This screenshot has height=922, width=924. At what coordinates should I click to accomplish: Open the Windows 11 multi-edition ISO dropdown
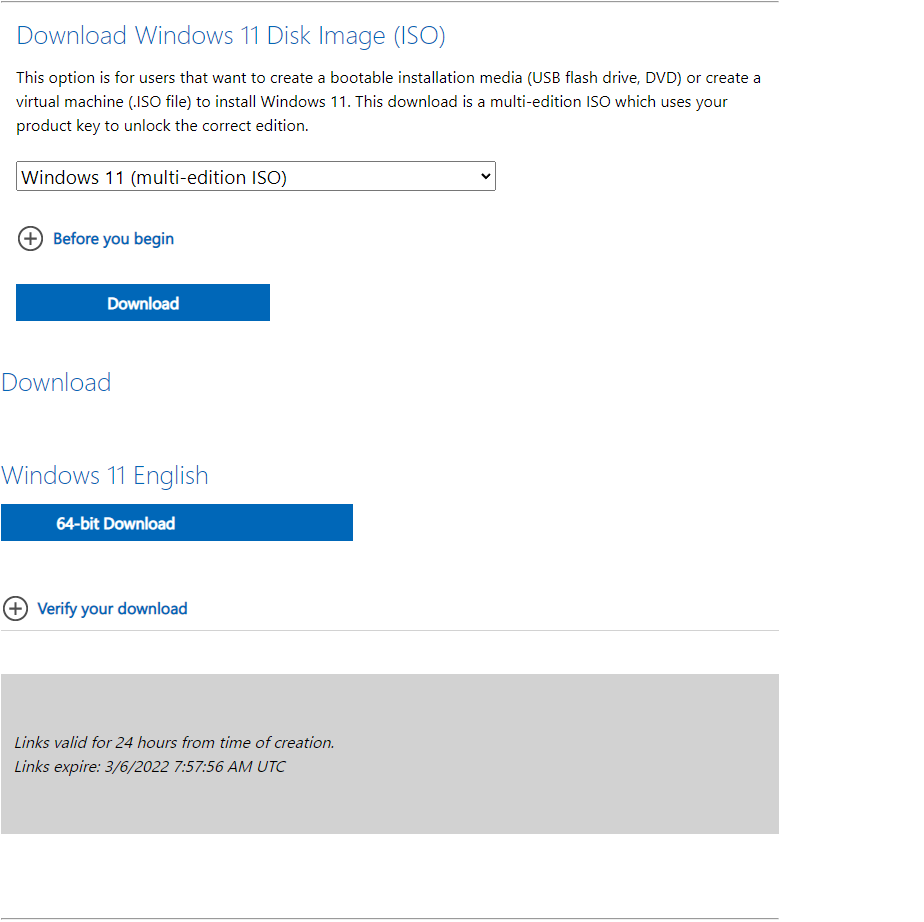pyautogui.click(x=255, y=177)
